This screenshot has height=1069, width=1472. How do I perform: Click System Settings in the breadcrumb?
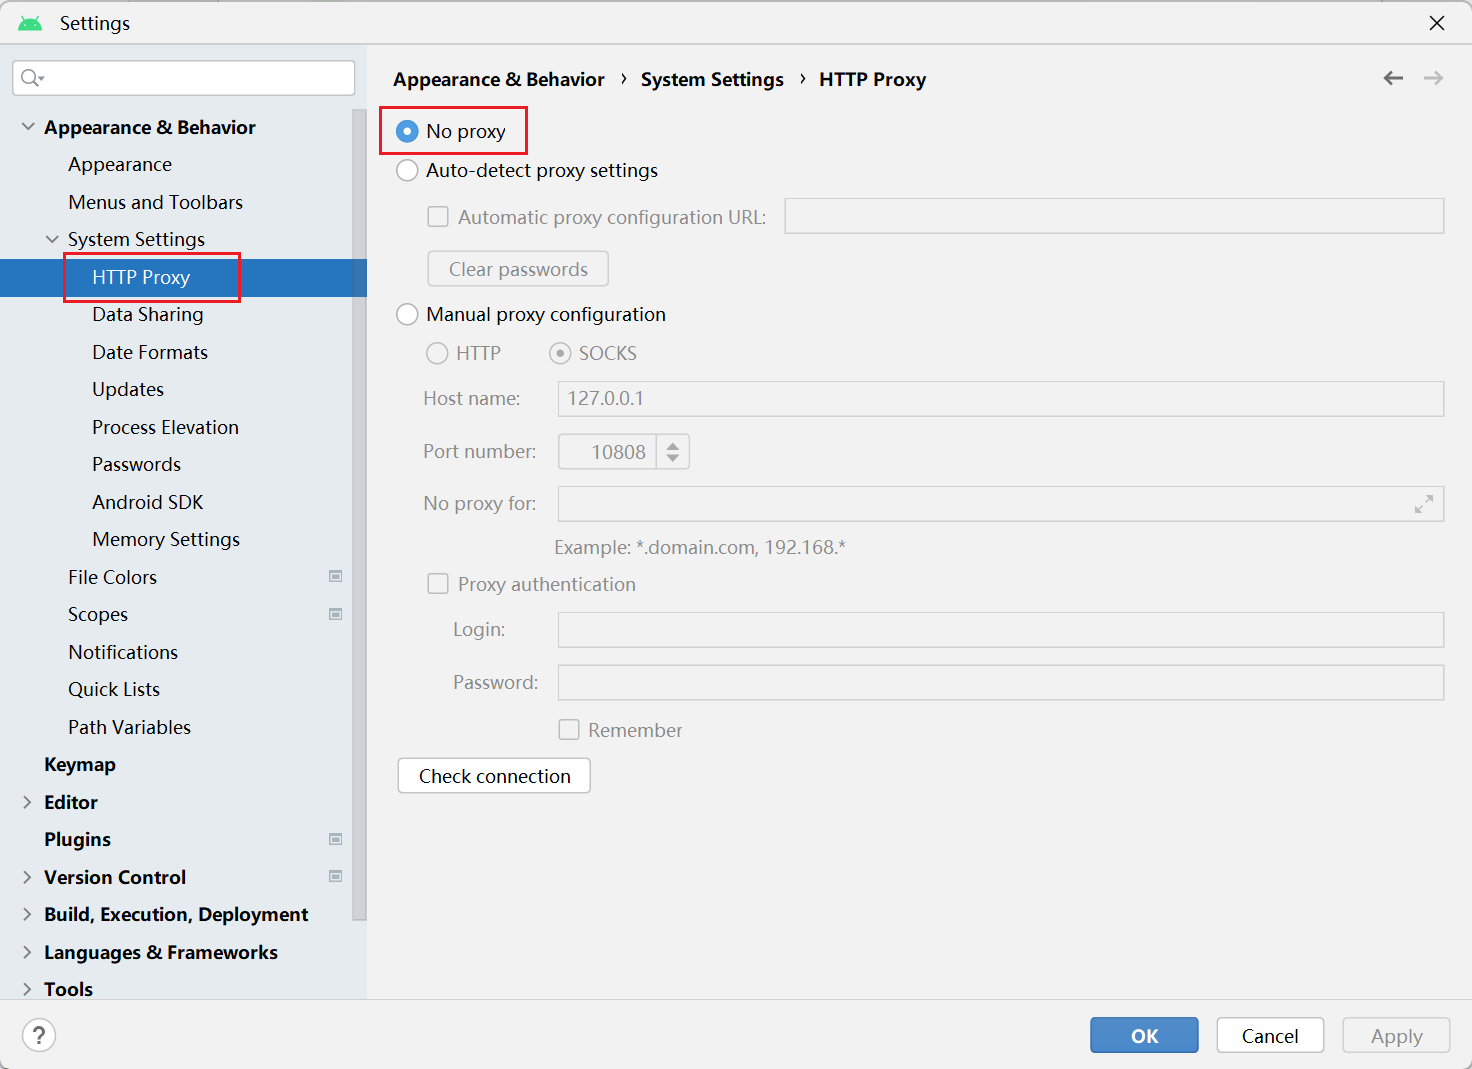tap(712, 79)
